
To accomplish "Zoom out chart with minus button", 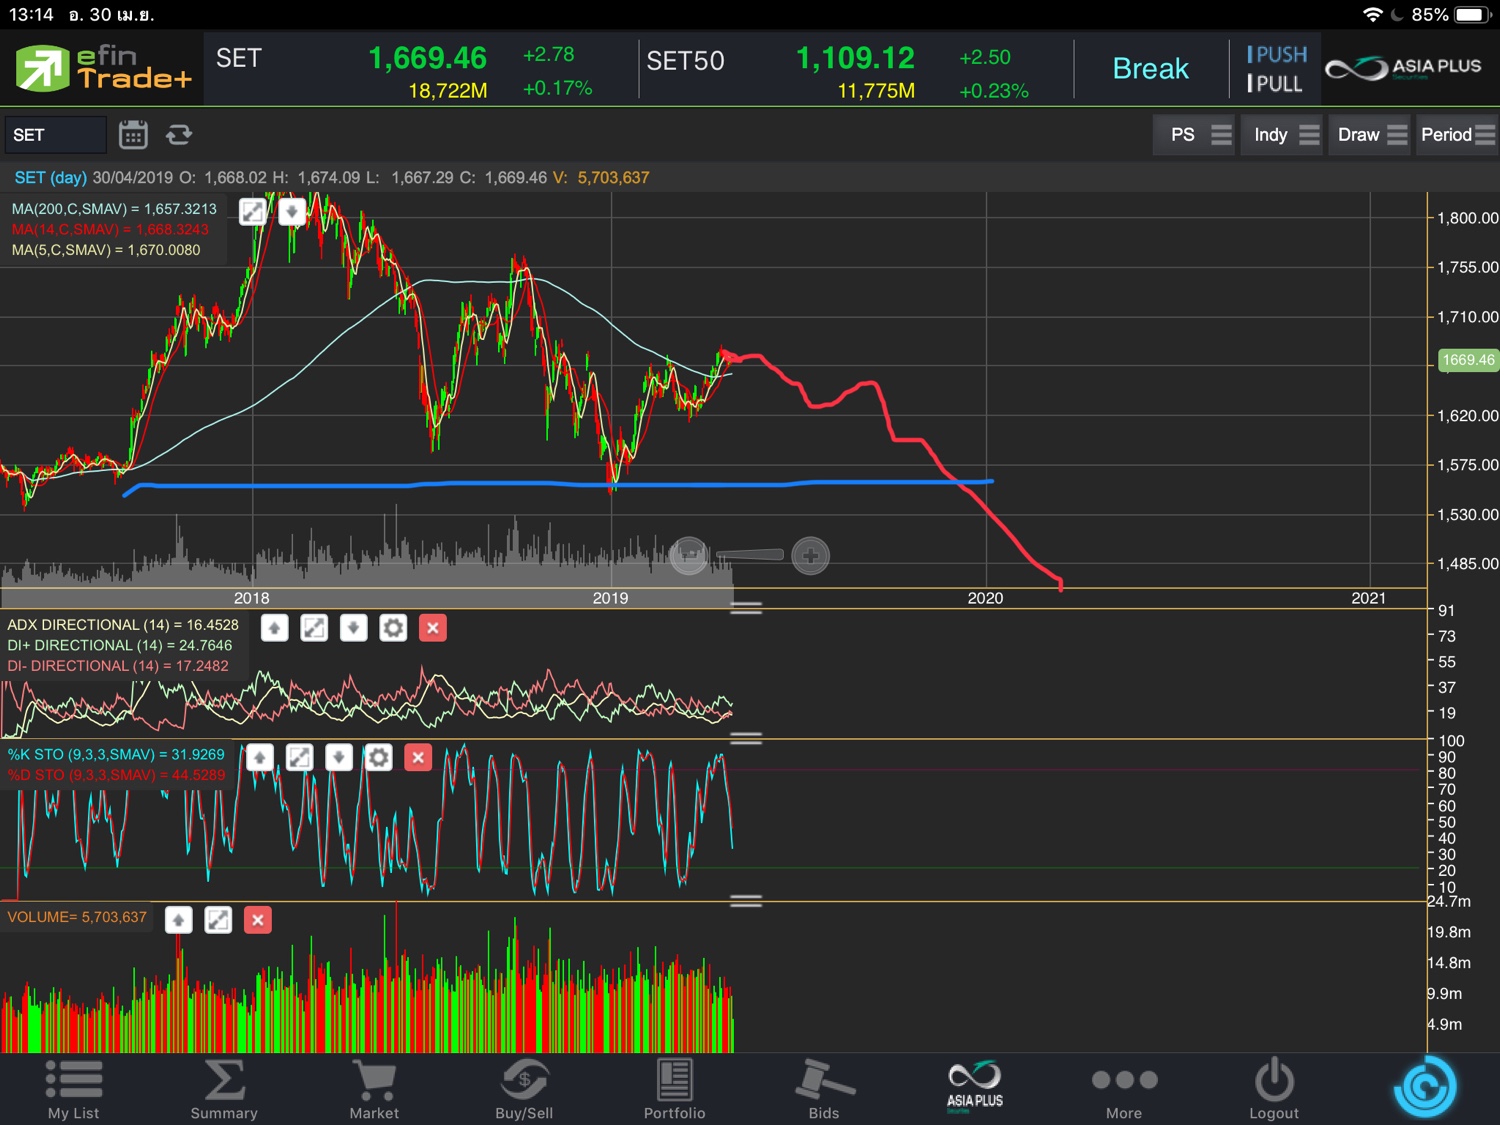I will tap(689, 555).
